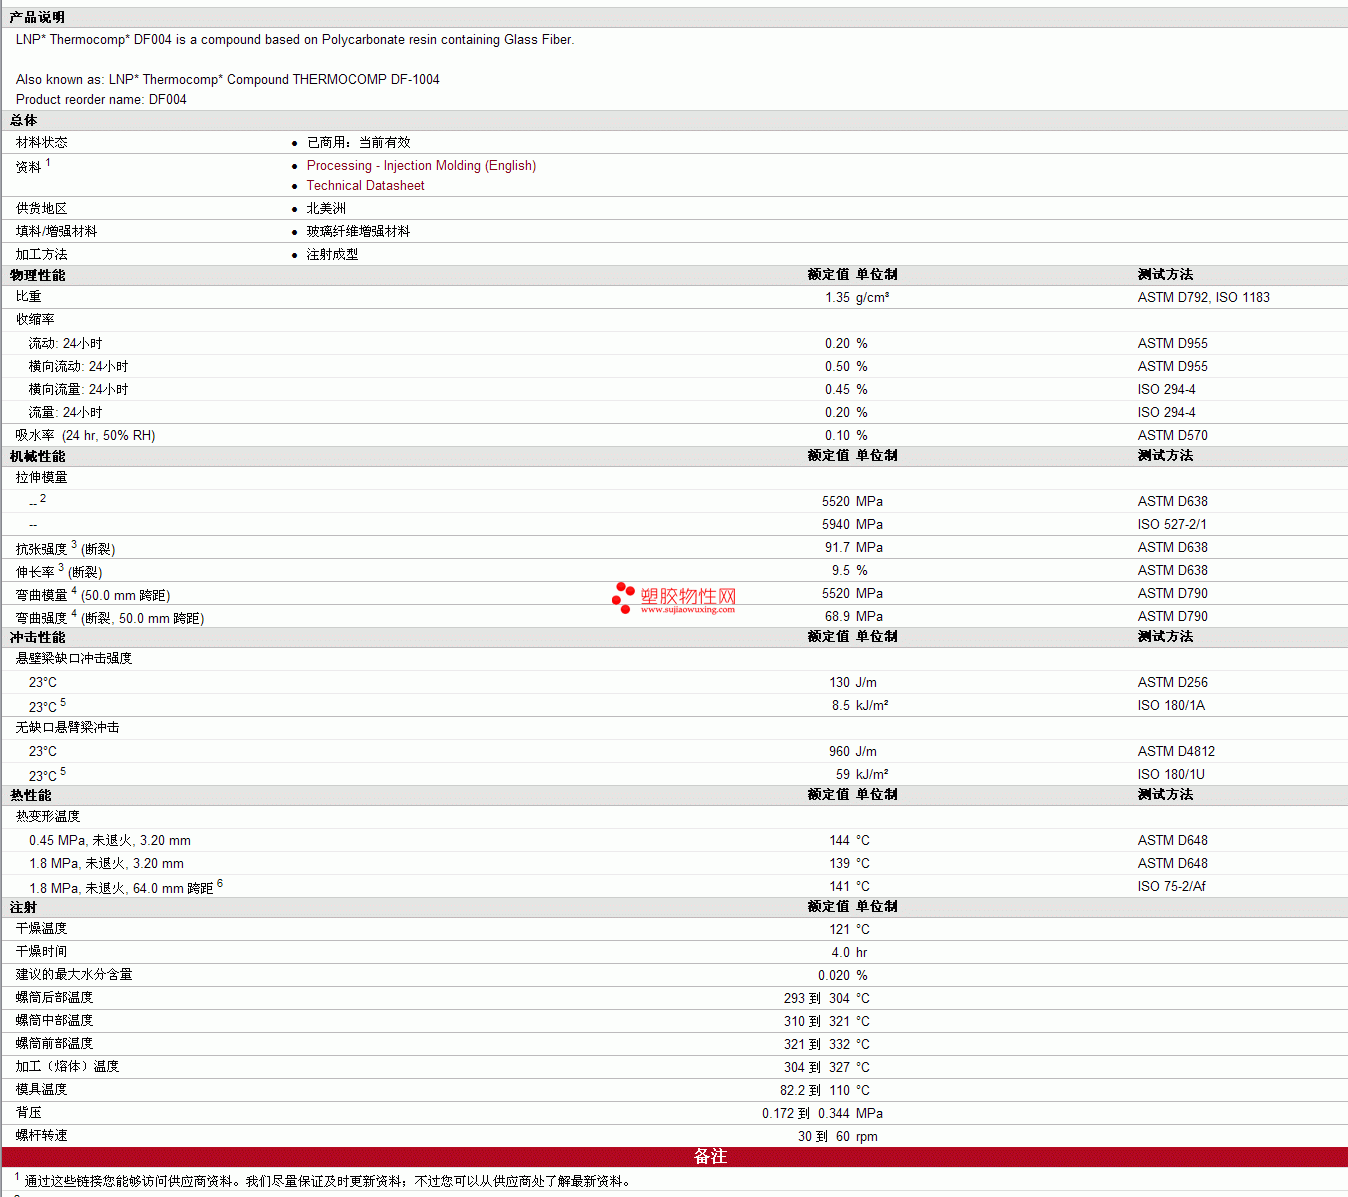Select the 热变形温度 row label

click(48, 817)
